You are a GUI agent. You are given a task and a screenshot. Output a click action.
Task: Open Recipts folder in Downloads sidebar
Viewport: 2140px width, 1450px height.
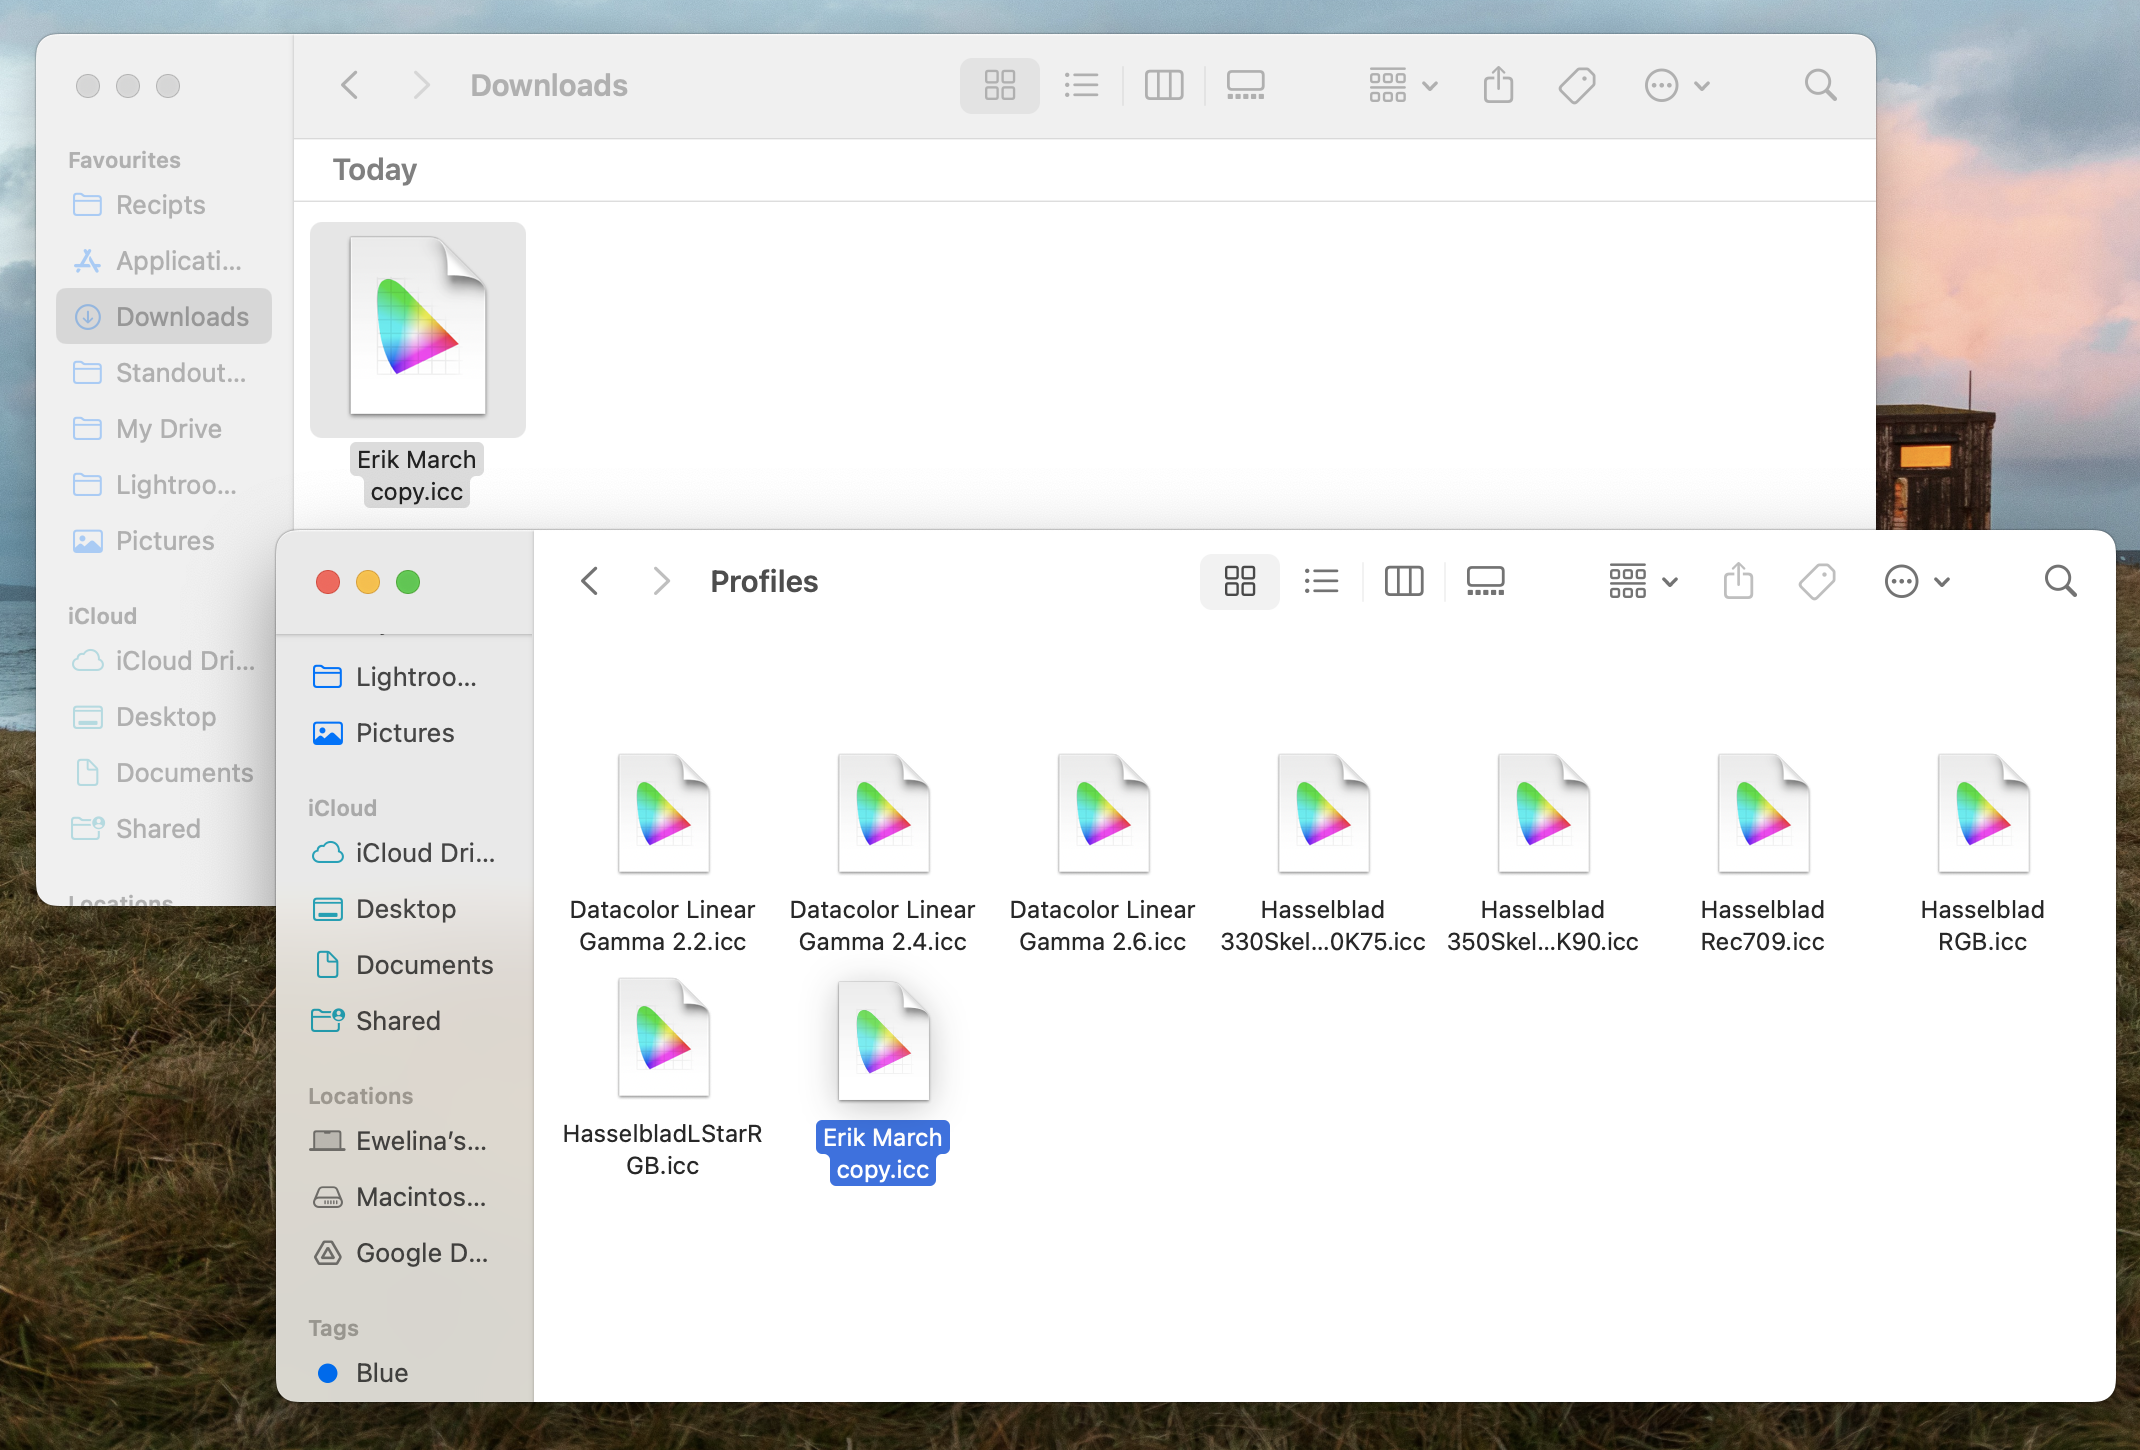pyautogui.click(x=164, y=205)
